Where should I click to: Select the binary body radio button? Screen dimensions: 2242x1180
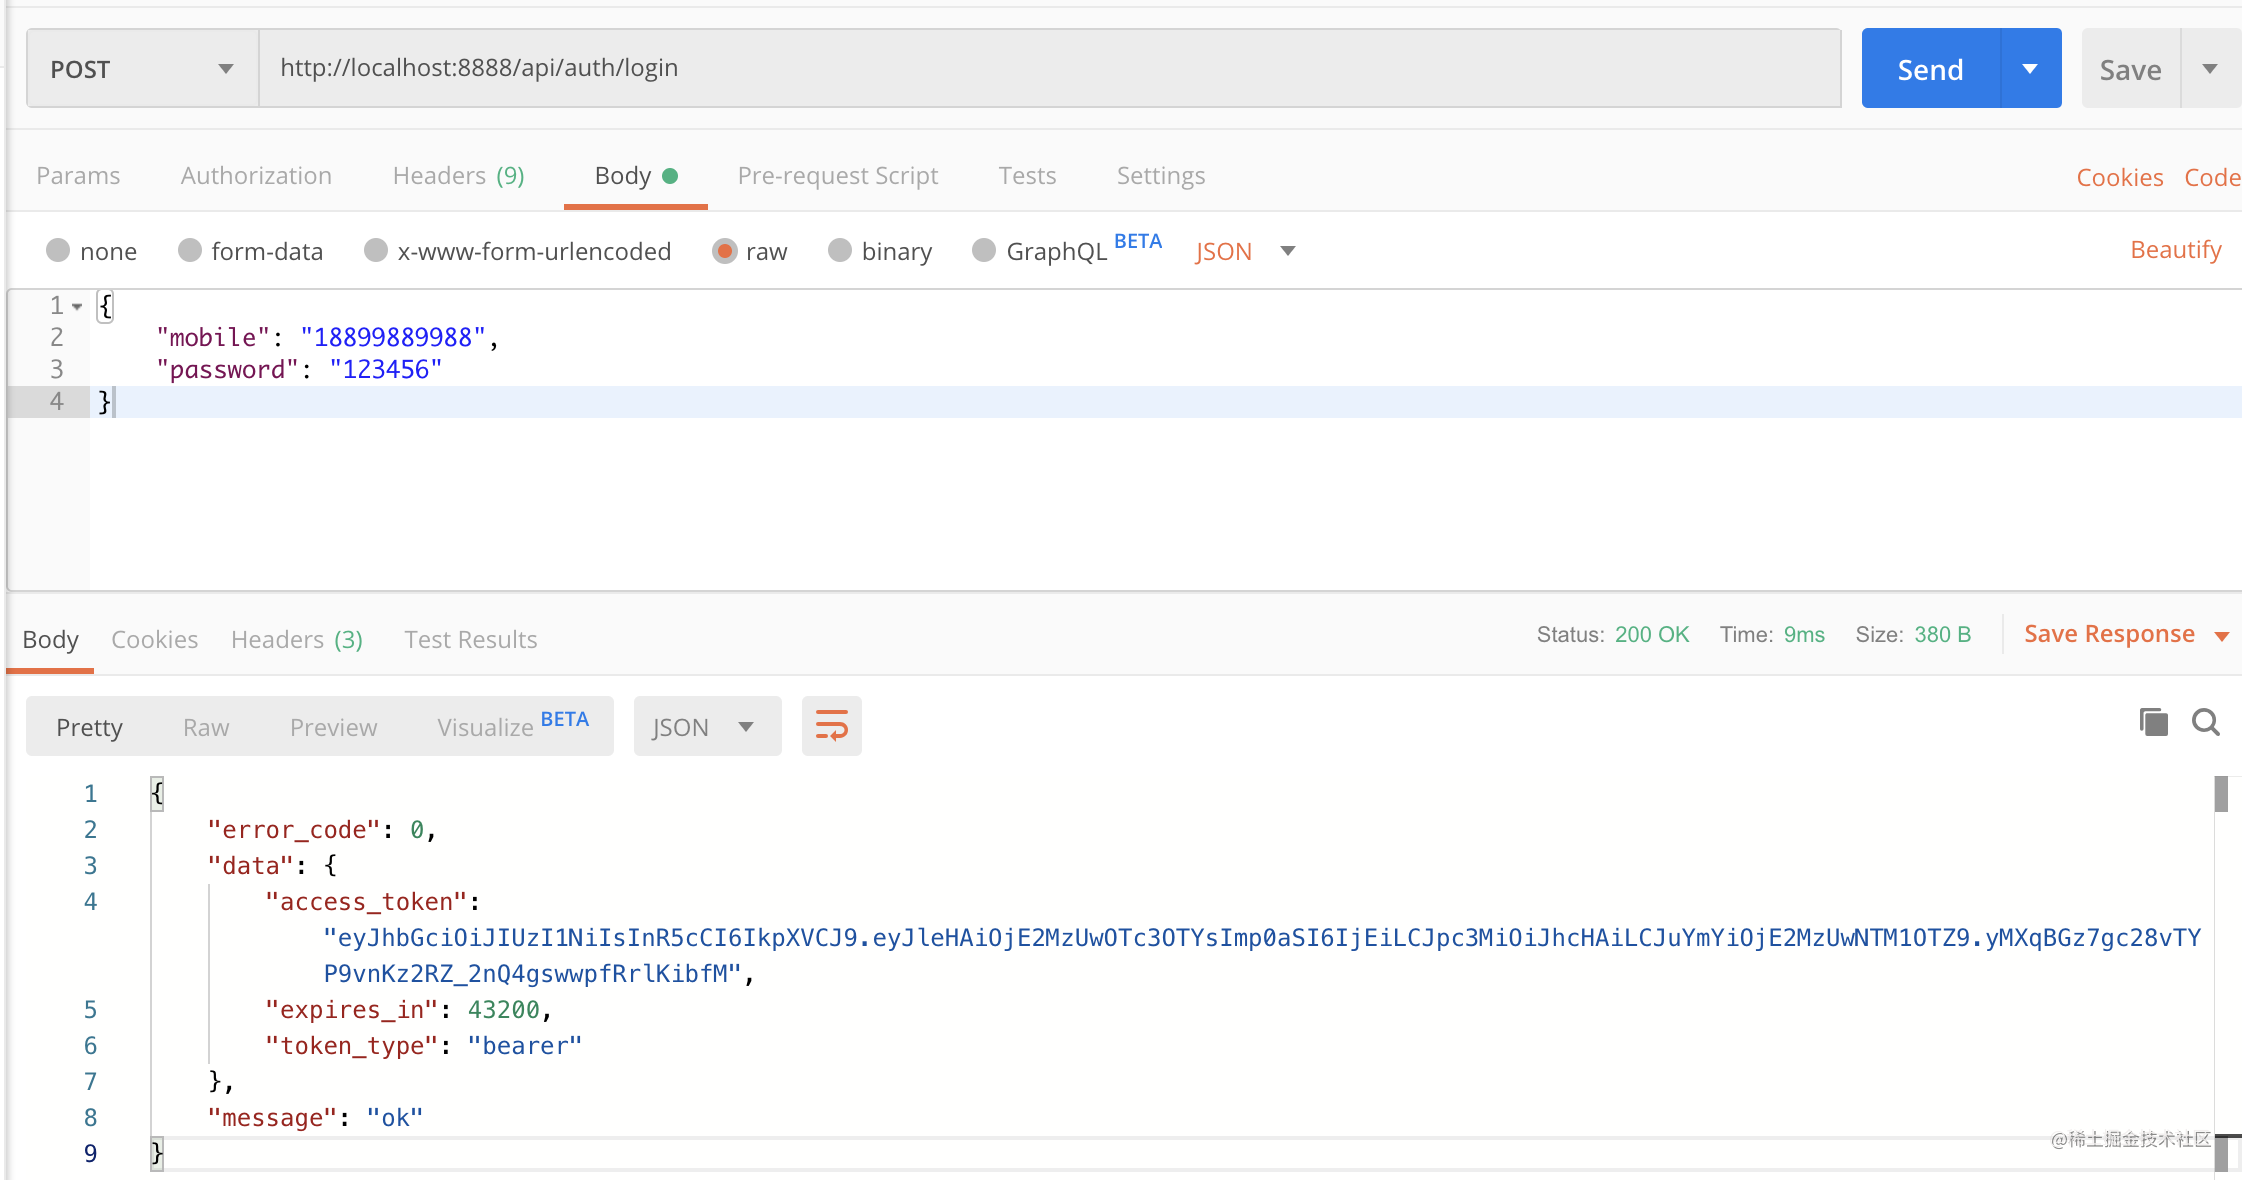click(840, 250)
